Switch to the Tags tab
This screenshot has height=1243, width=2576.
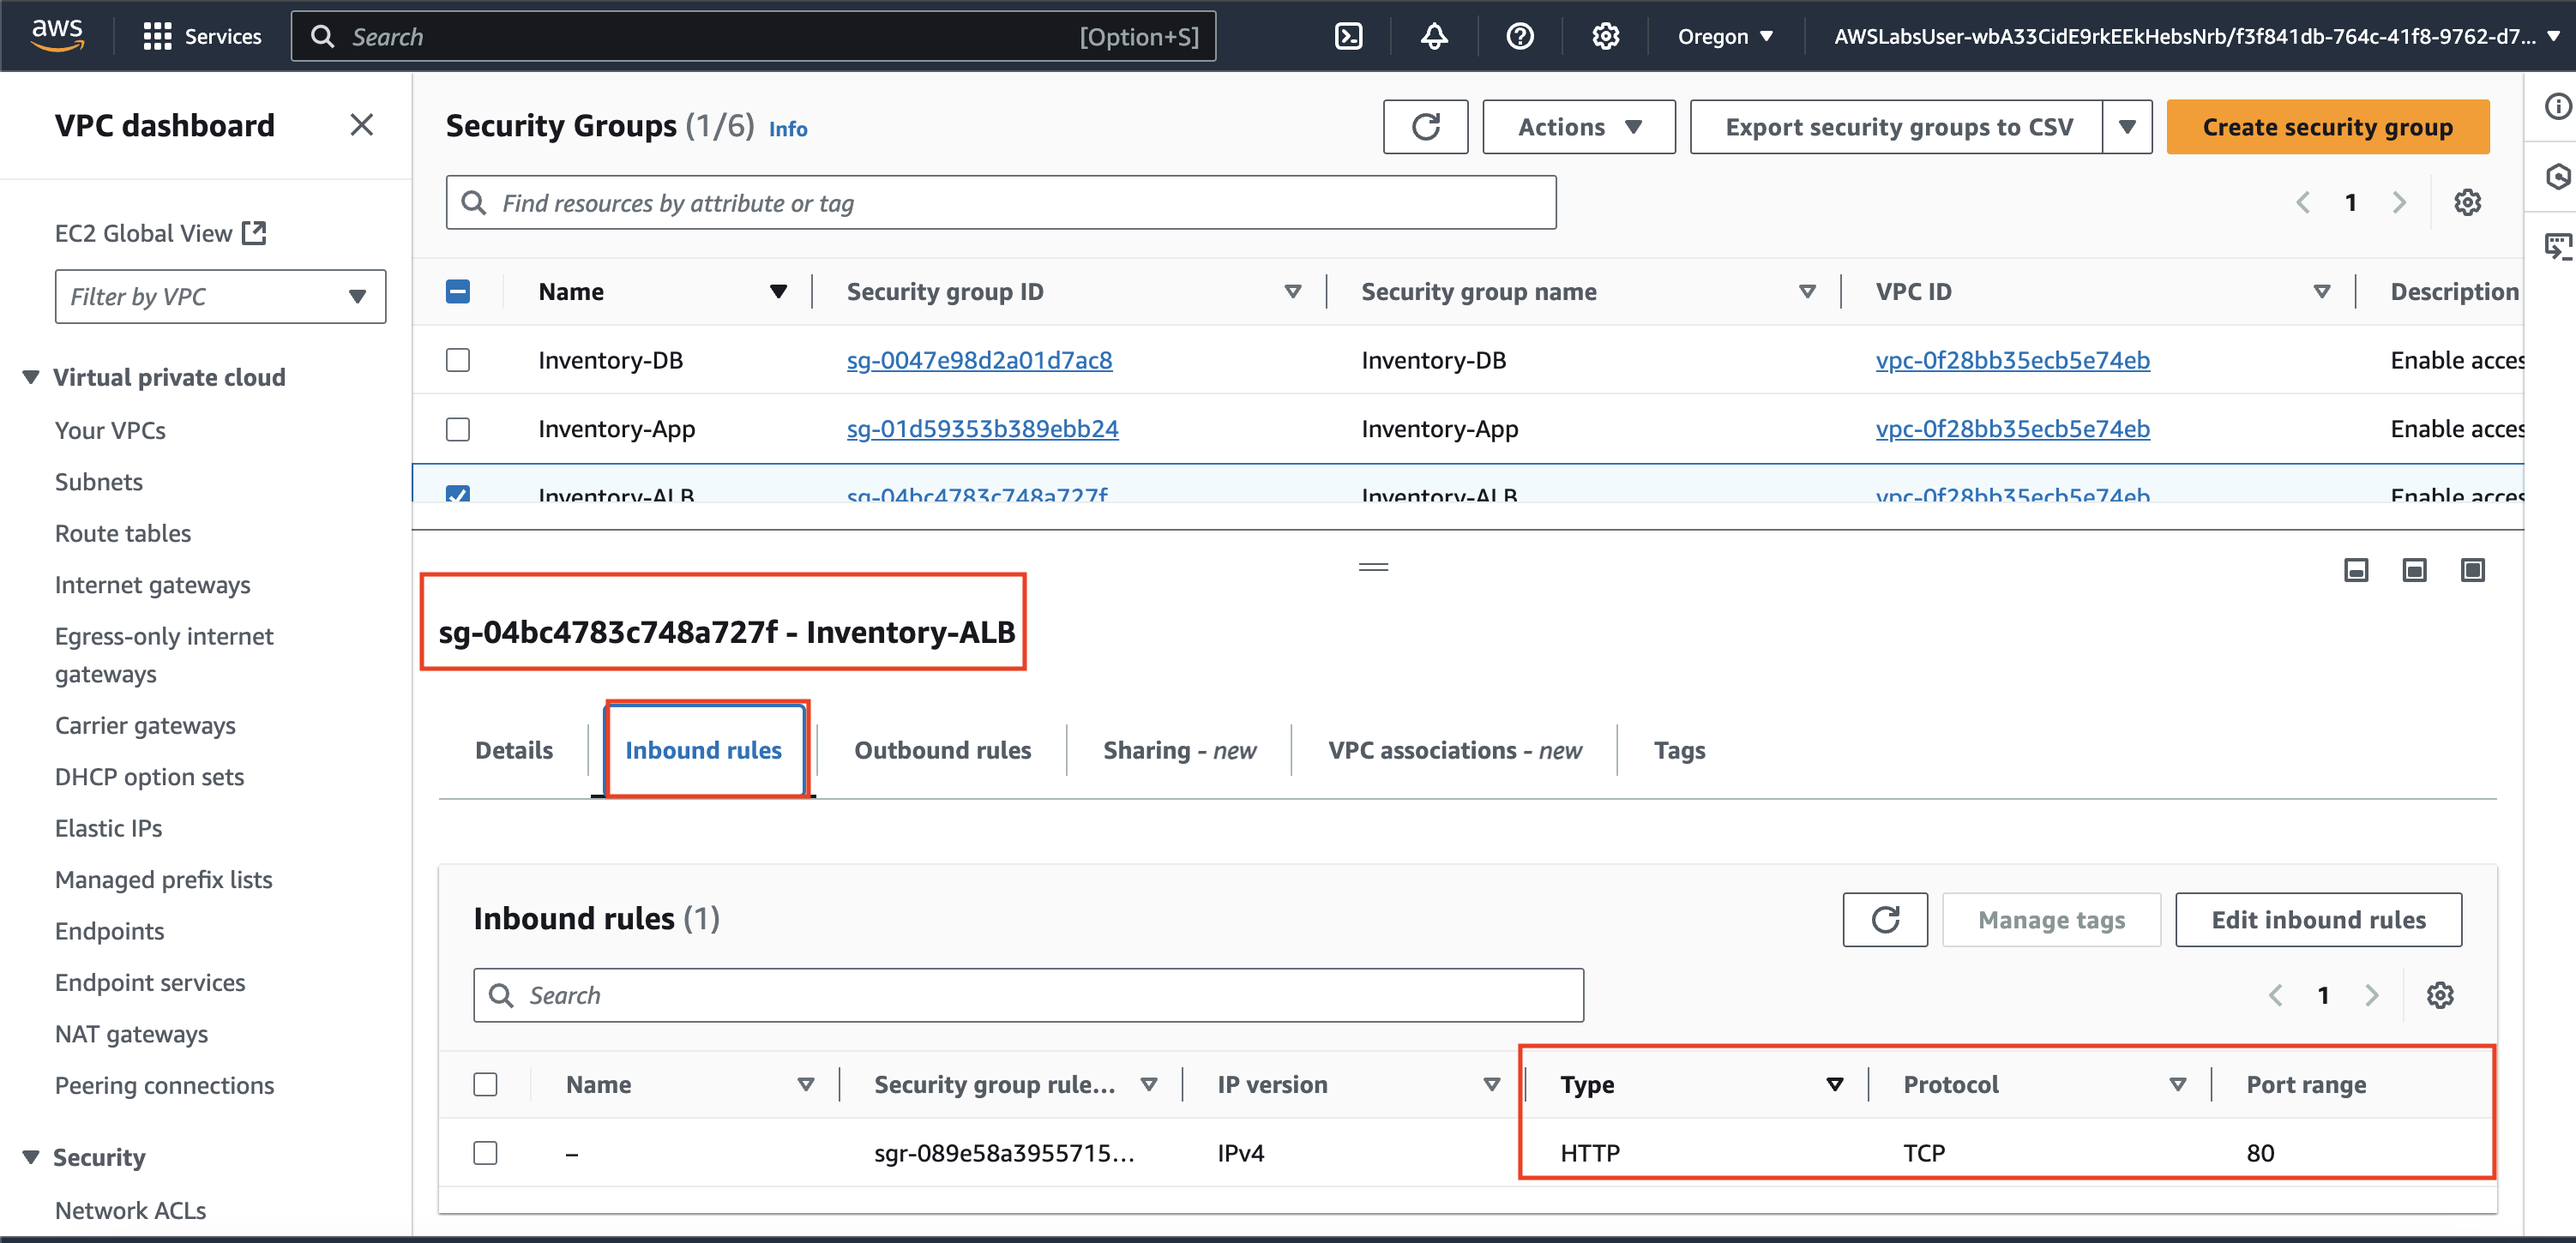pyautogui.click(x=1679, y=750)
